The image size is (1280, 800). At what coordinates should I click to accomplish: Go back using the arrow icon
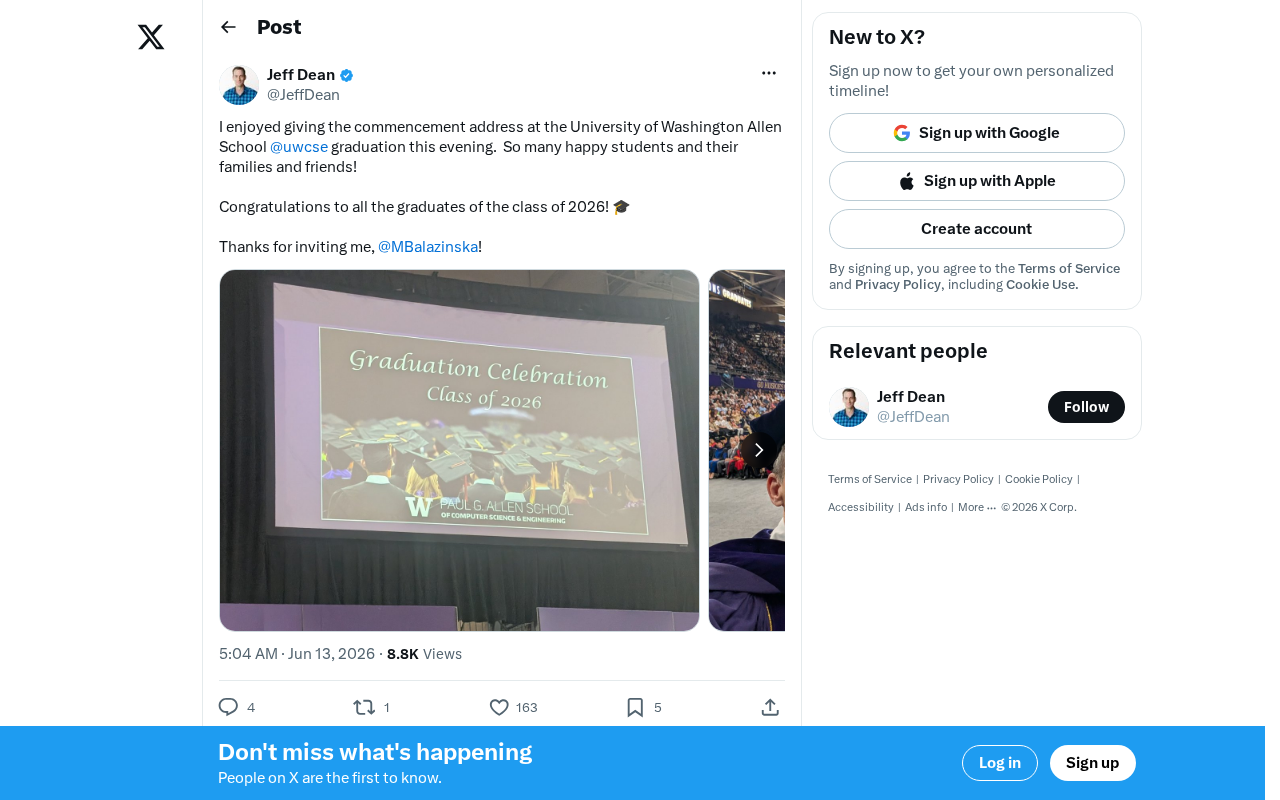pyautogui.click(x=228, y=27)
